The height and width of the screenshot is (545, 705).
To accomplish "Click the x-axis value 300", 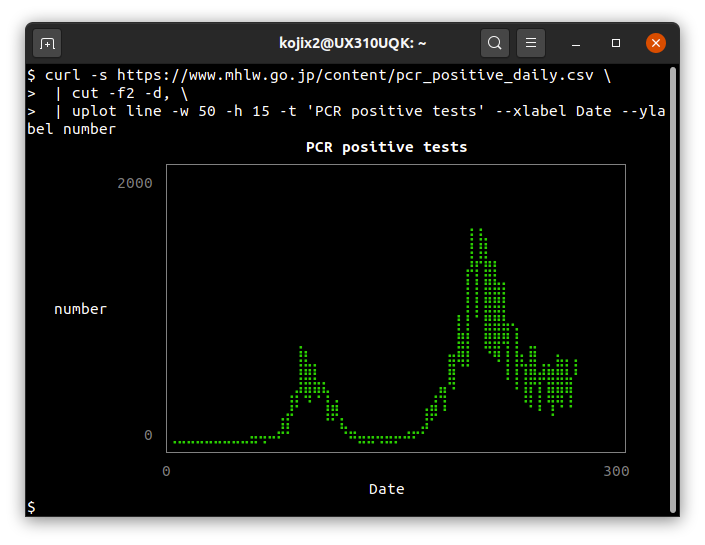I will tap(616, 471).
